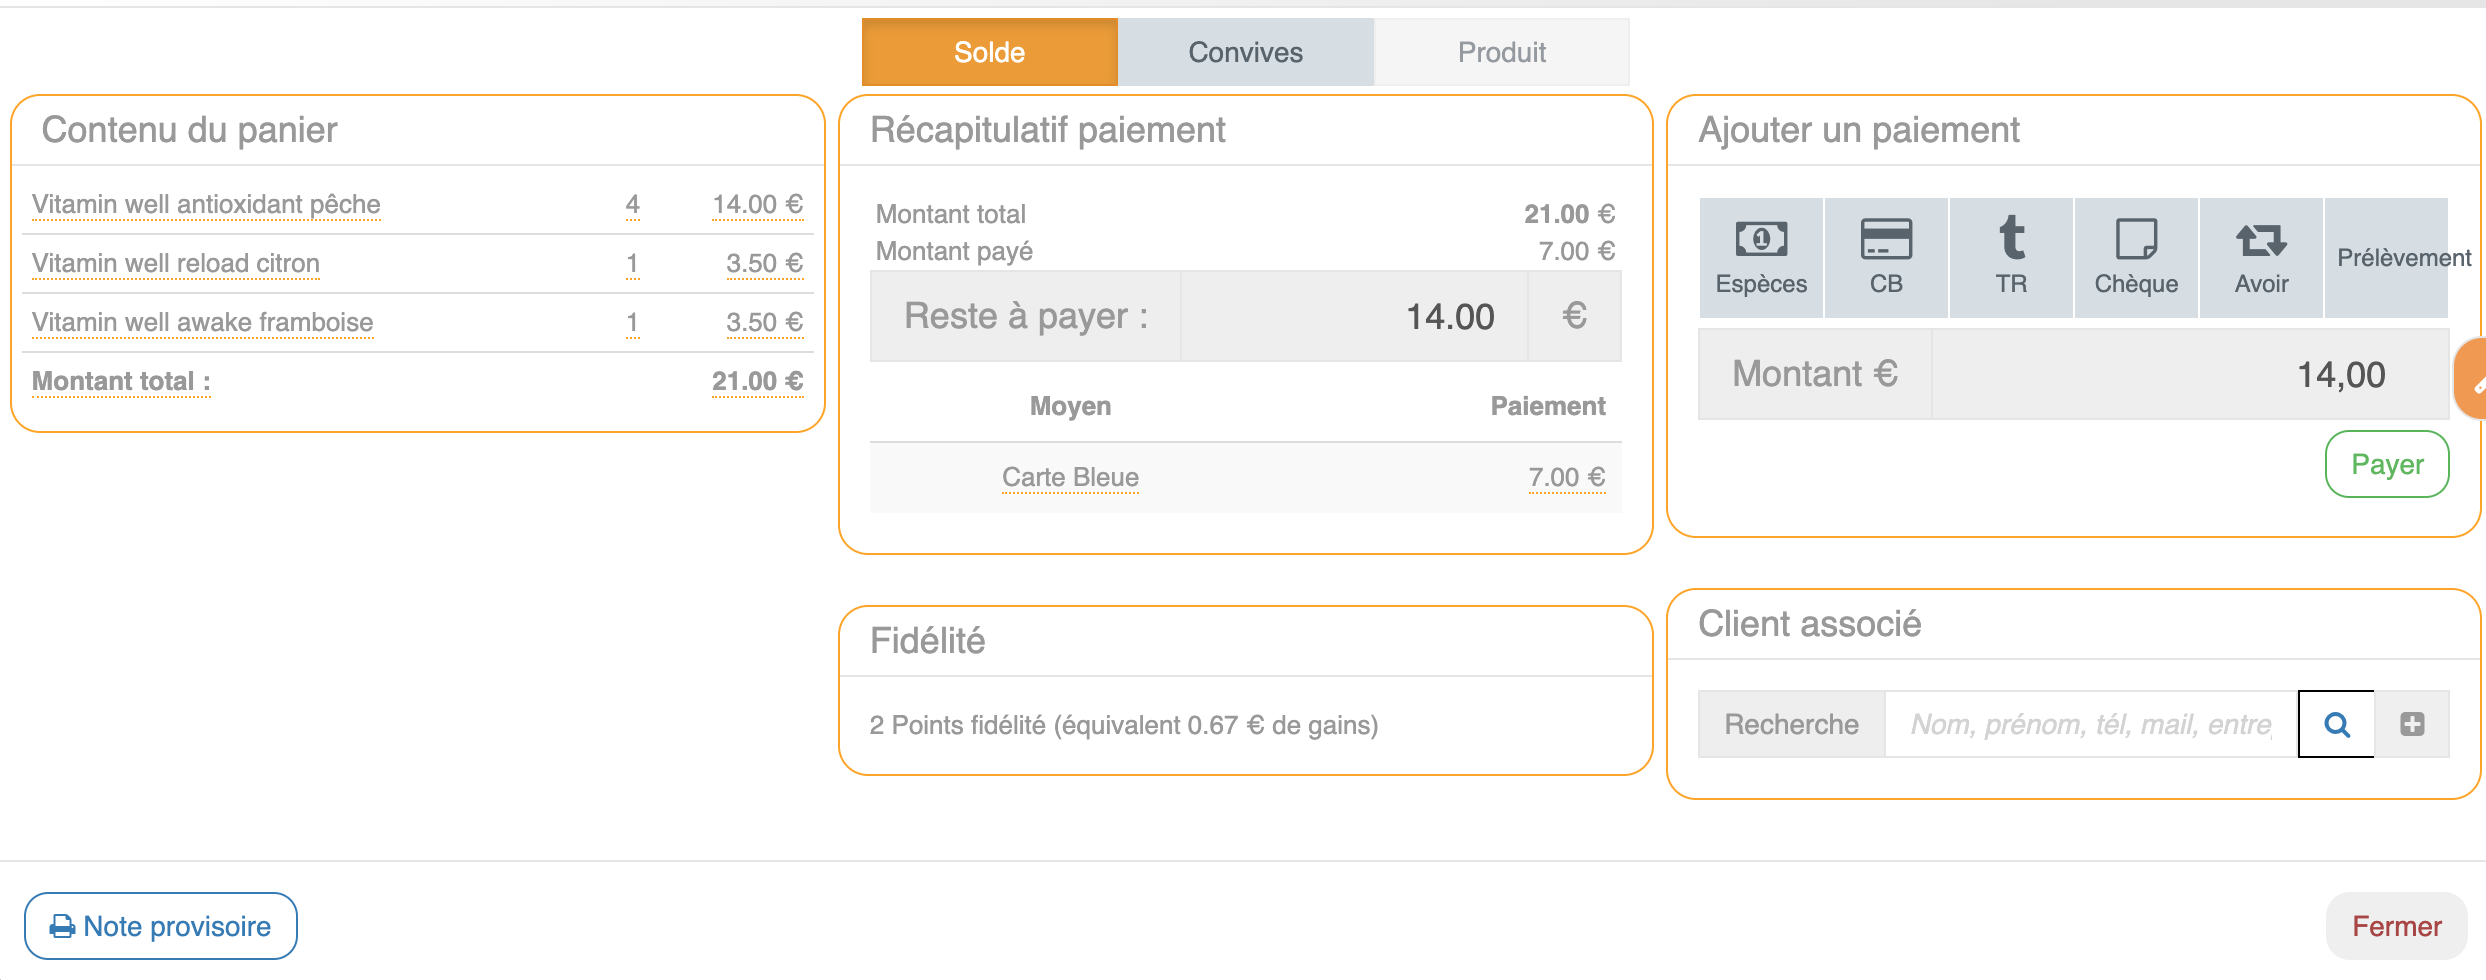Edit Vitamin well antioxidant pêche item name

pos(206,204)
